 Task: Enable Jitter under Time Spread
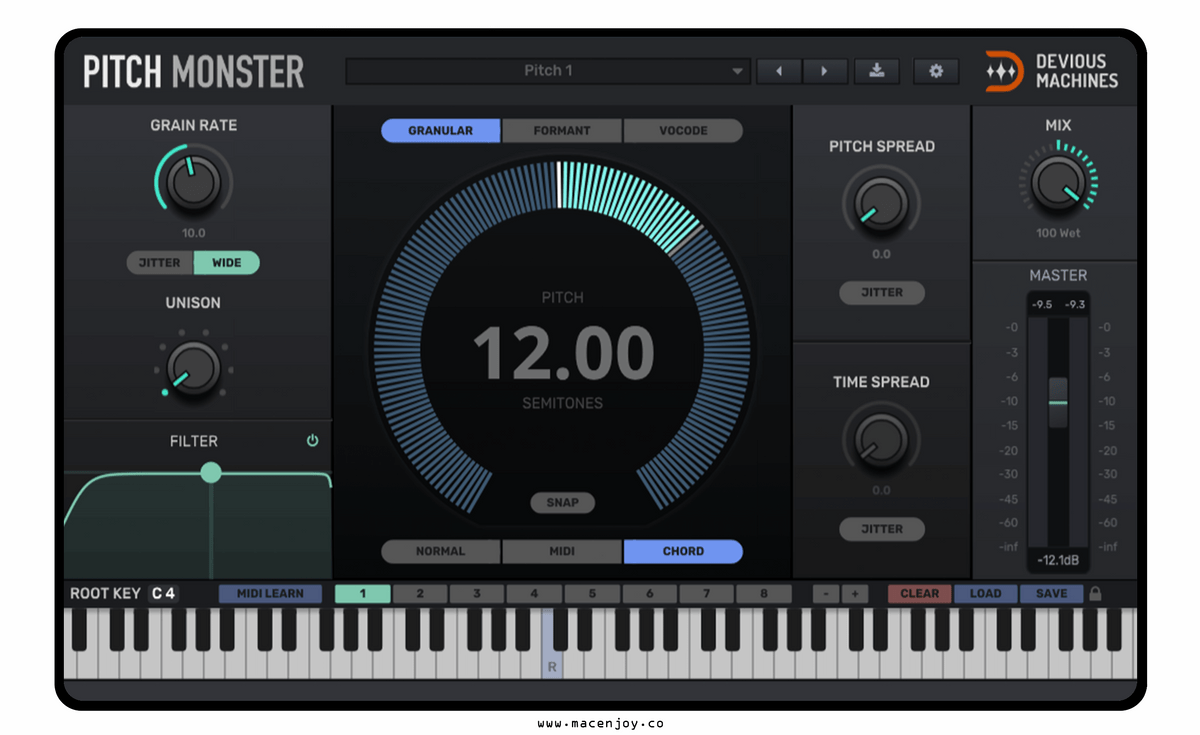coord(881,529)
